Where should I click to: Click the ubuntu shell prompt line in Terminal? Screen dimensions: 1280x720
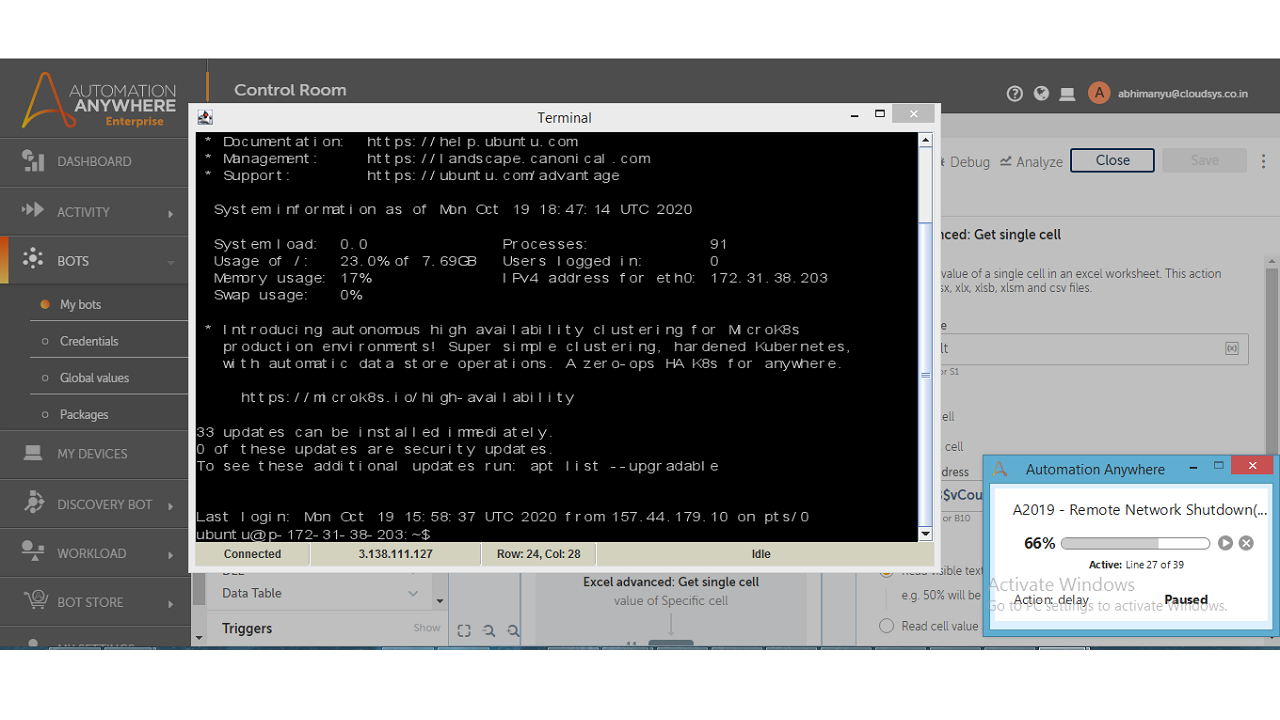click(314, 535)
